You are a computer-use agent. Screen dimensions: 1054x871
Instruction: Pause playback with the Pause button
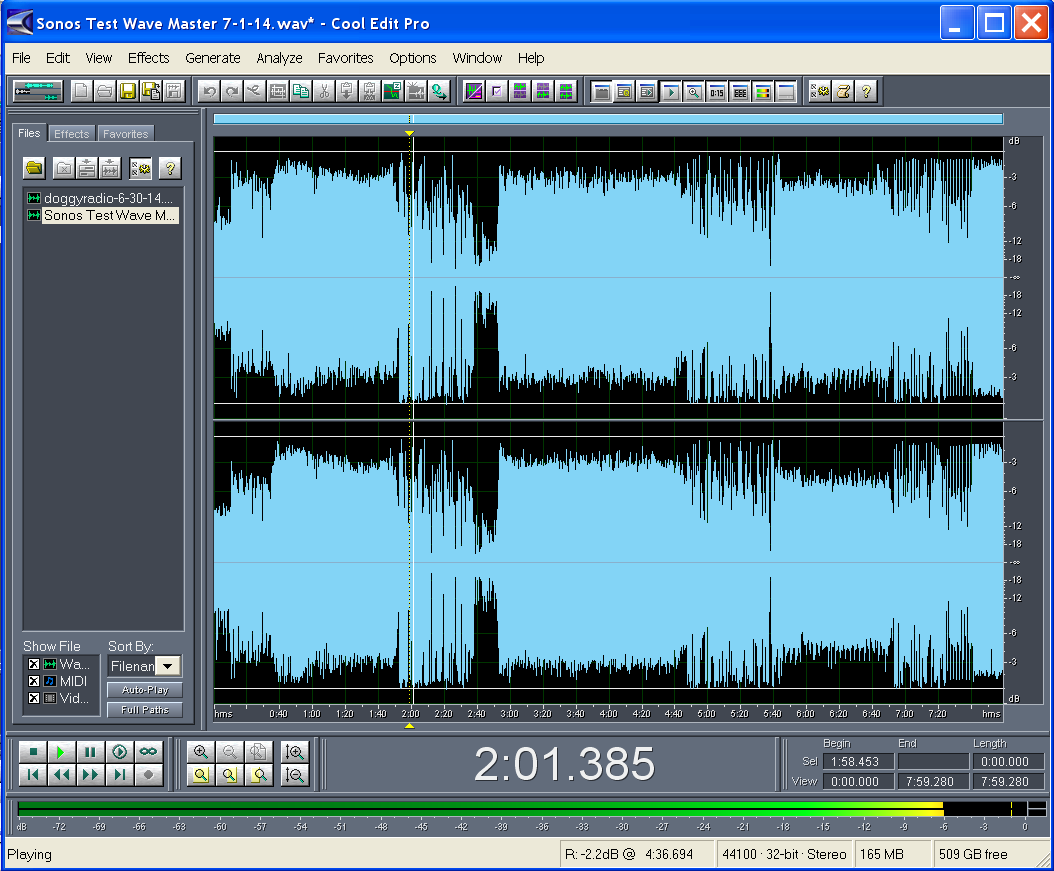(90, 751)
